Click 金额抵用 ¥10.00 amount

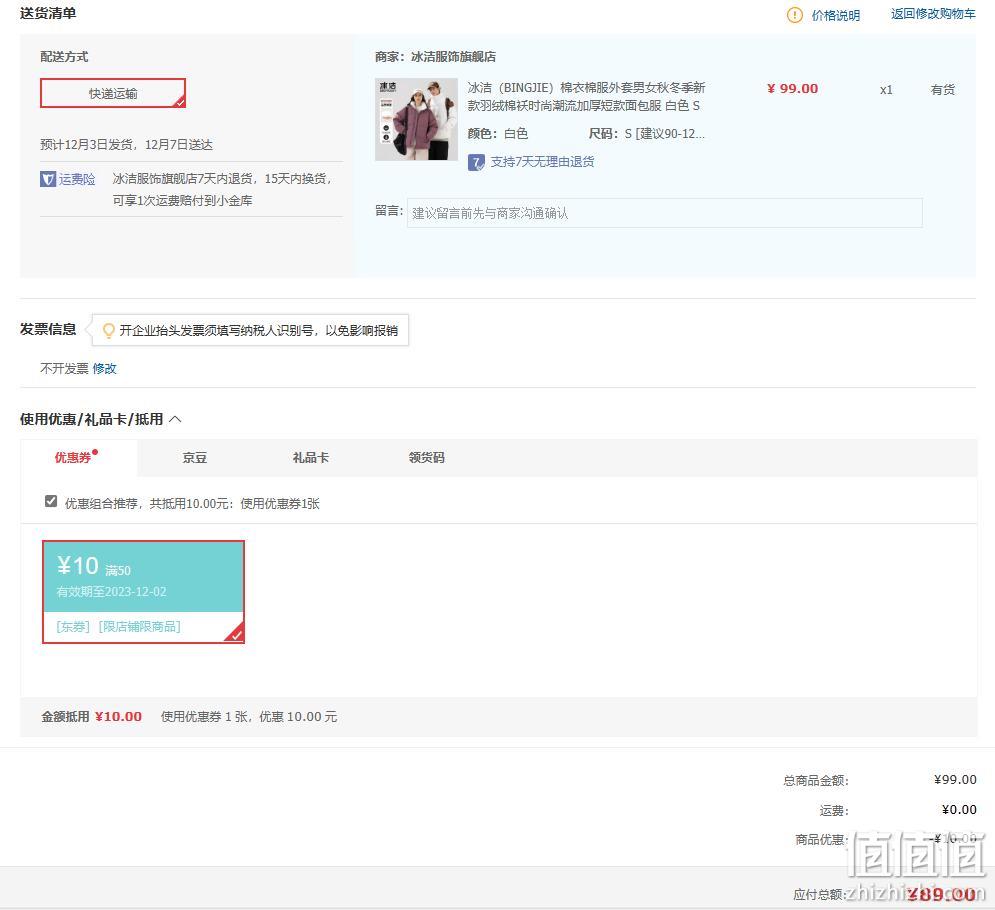(118, 716)
